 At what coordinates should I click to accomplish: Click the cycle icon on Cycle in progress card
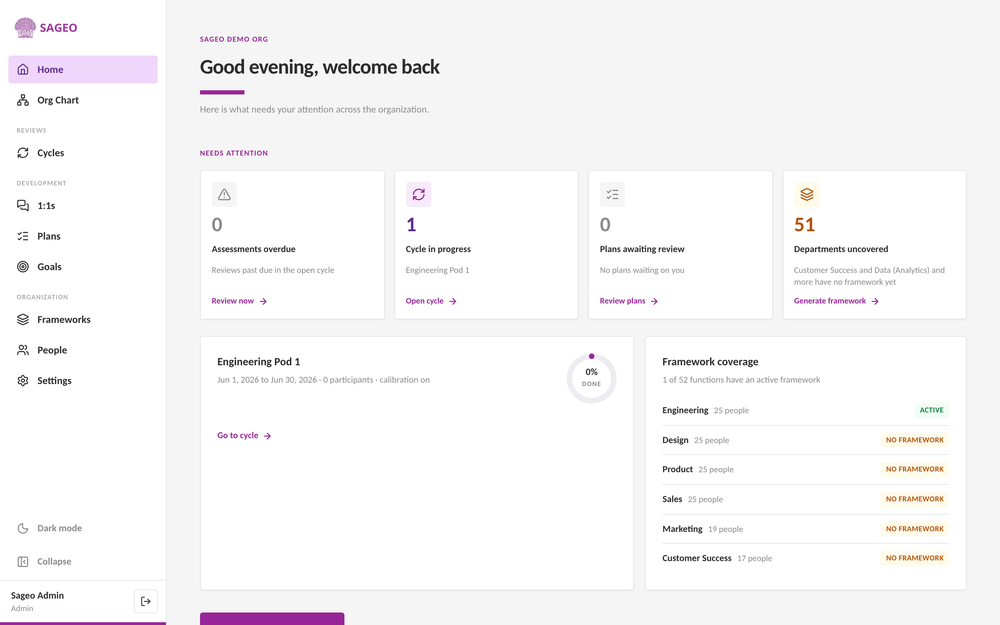pos(418,195)
